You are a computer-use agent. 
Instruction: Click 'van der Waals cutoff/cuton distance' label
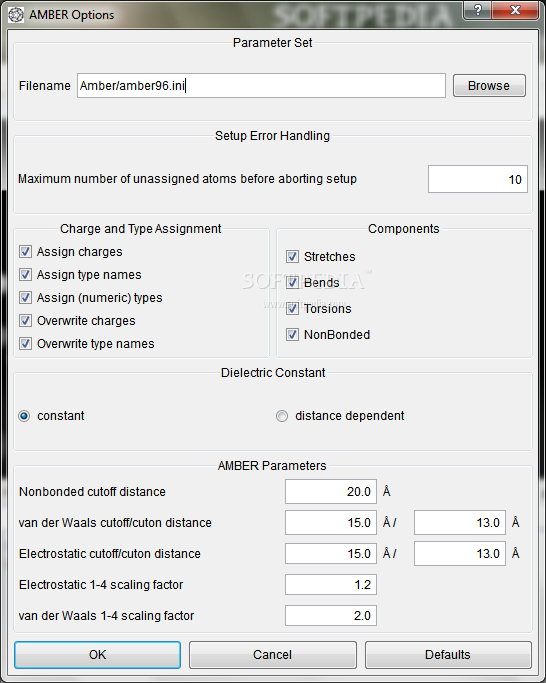[x=115, y=523]
